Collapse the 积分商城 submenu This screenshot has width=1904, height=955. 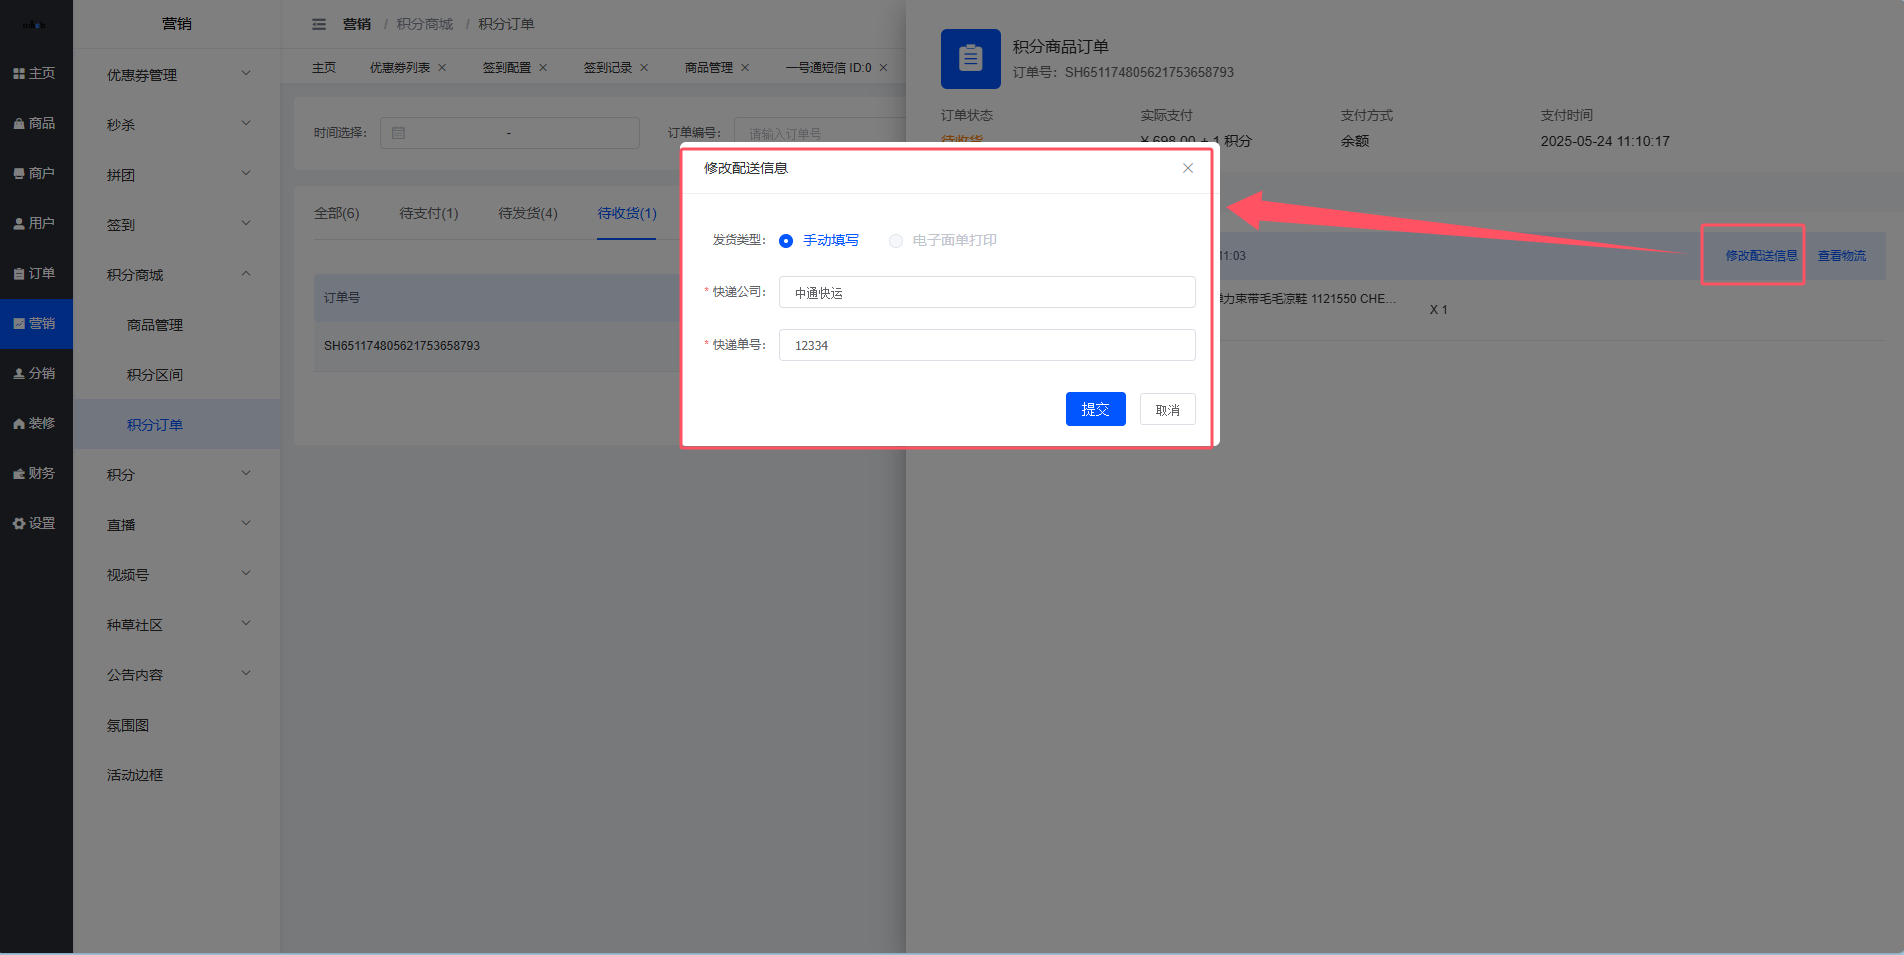(x=177, y=275)
